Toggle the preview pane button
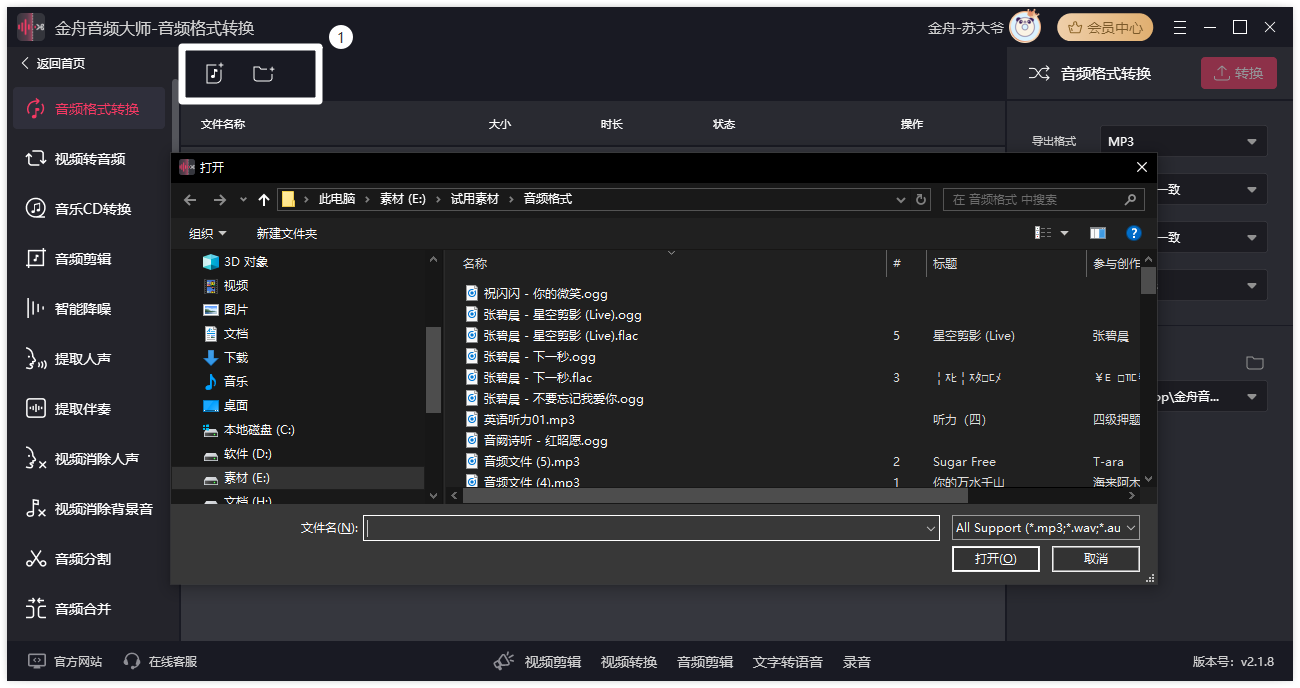 pyautogui.click(x=1098, y=233)
